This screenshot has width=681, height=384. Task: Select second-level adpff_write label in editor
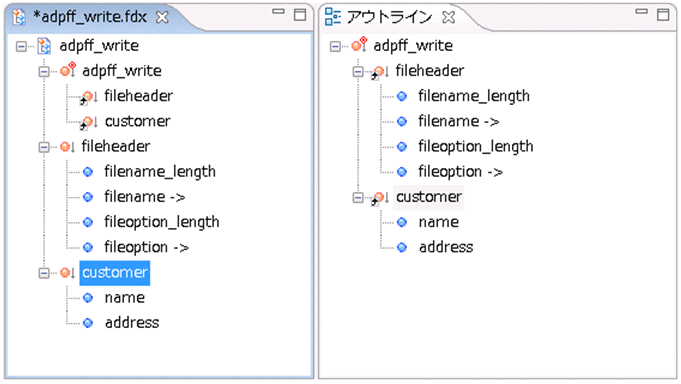(122, 71)
